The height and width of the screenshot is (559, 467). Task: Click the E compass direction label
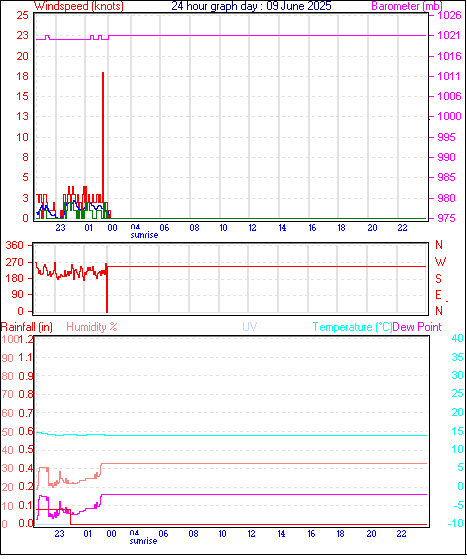tap(438, 295)
